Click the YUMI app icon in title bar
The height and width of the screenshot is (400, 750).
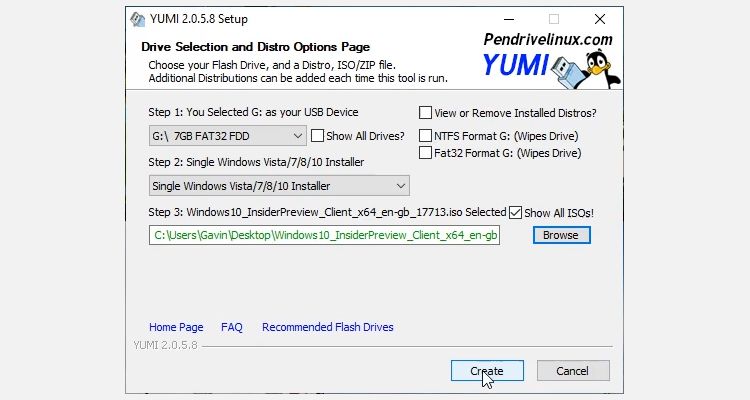point(138,19)
